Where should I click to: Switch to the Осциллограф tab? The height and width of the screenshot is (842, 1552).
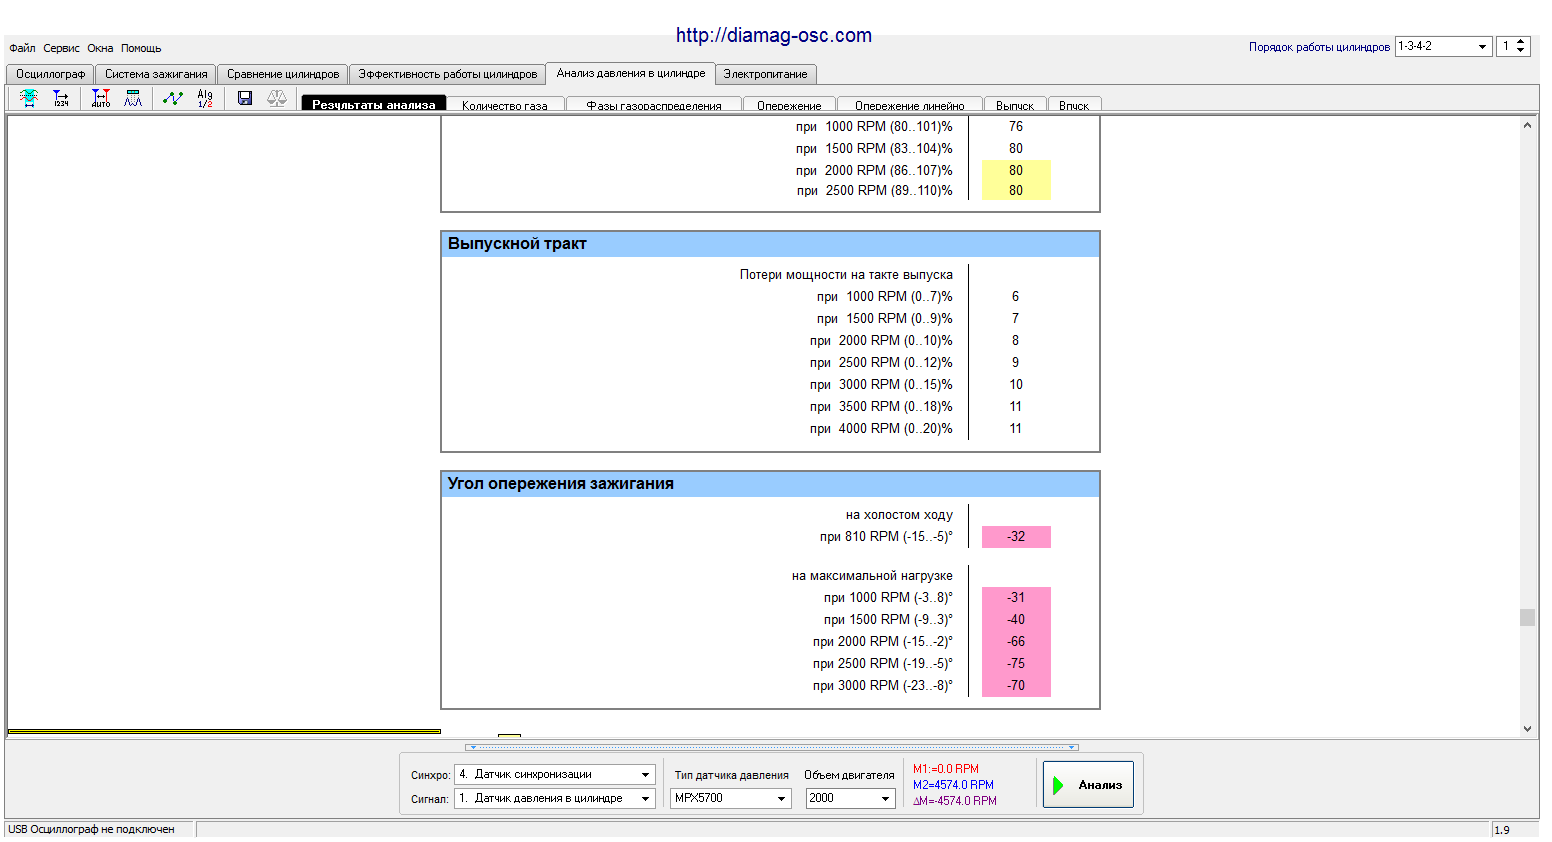(x=50, y=74)
